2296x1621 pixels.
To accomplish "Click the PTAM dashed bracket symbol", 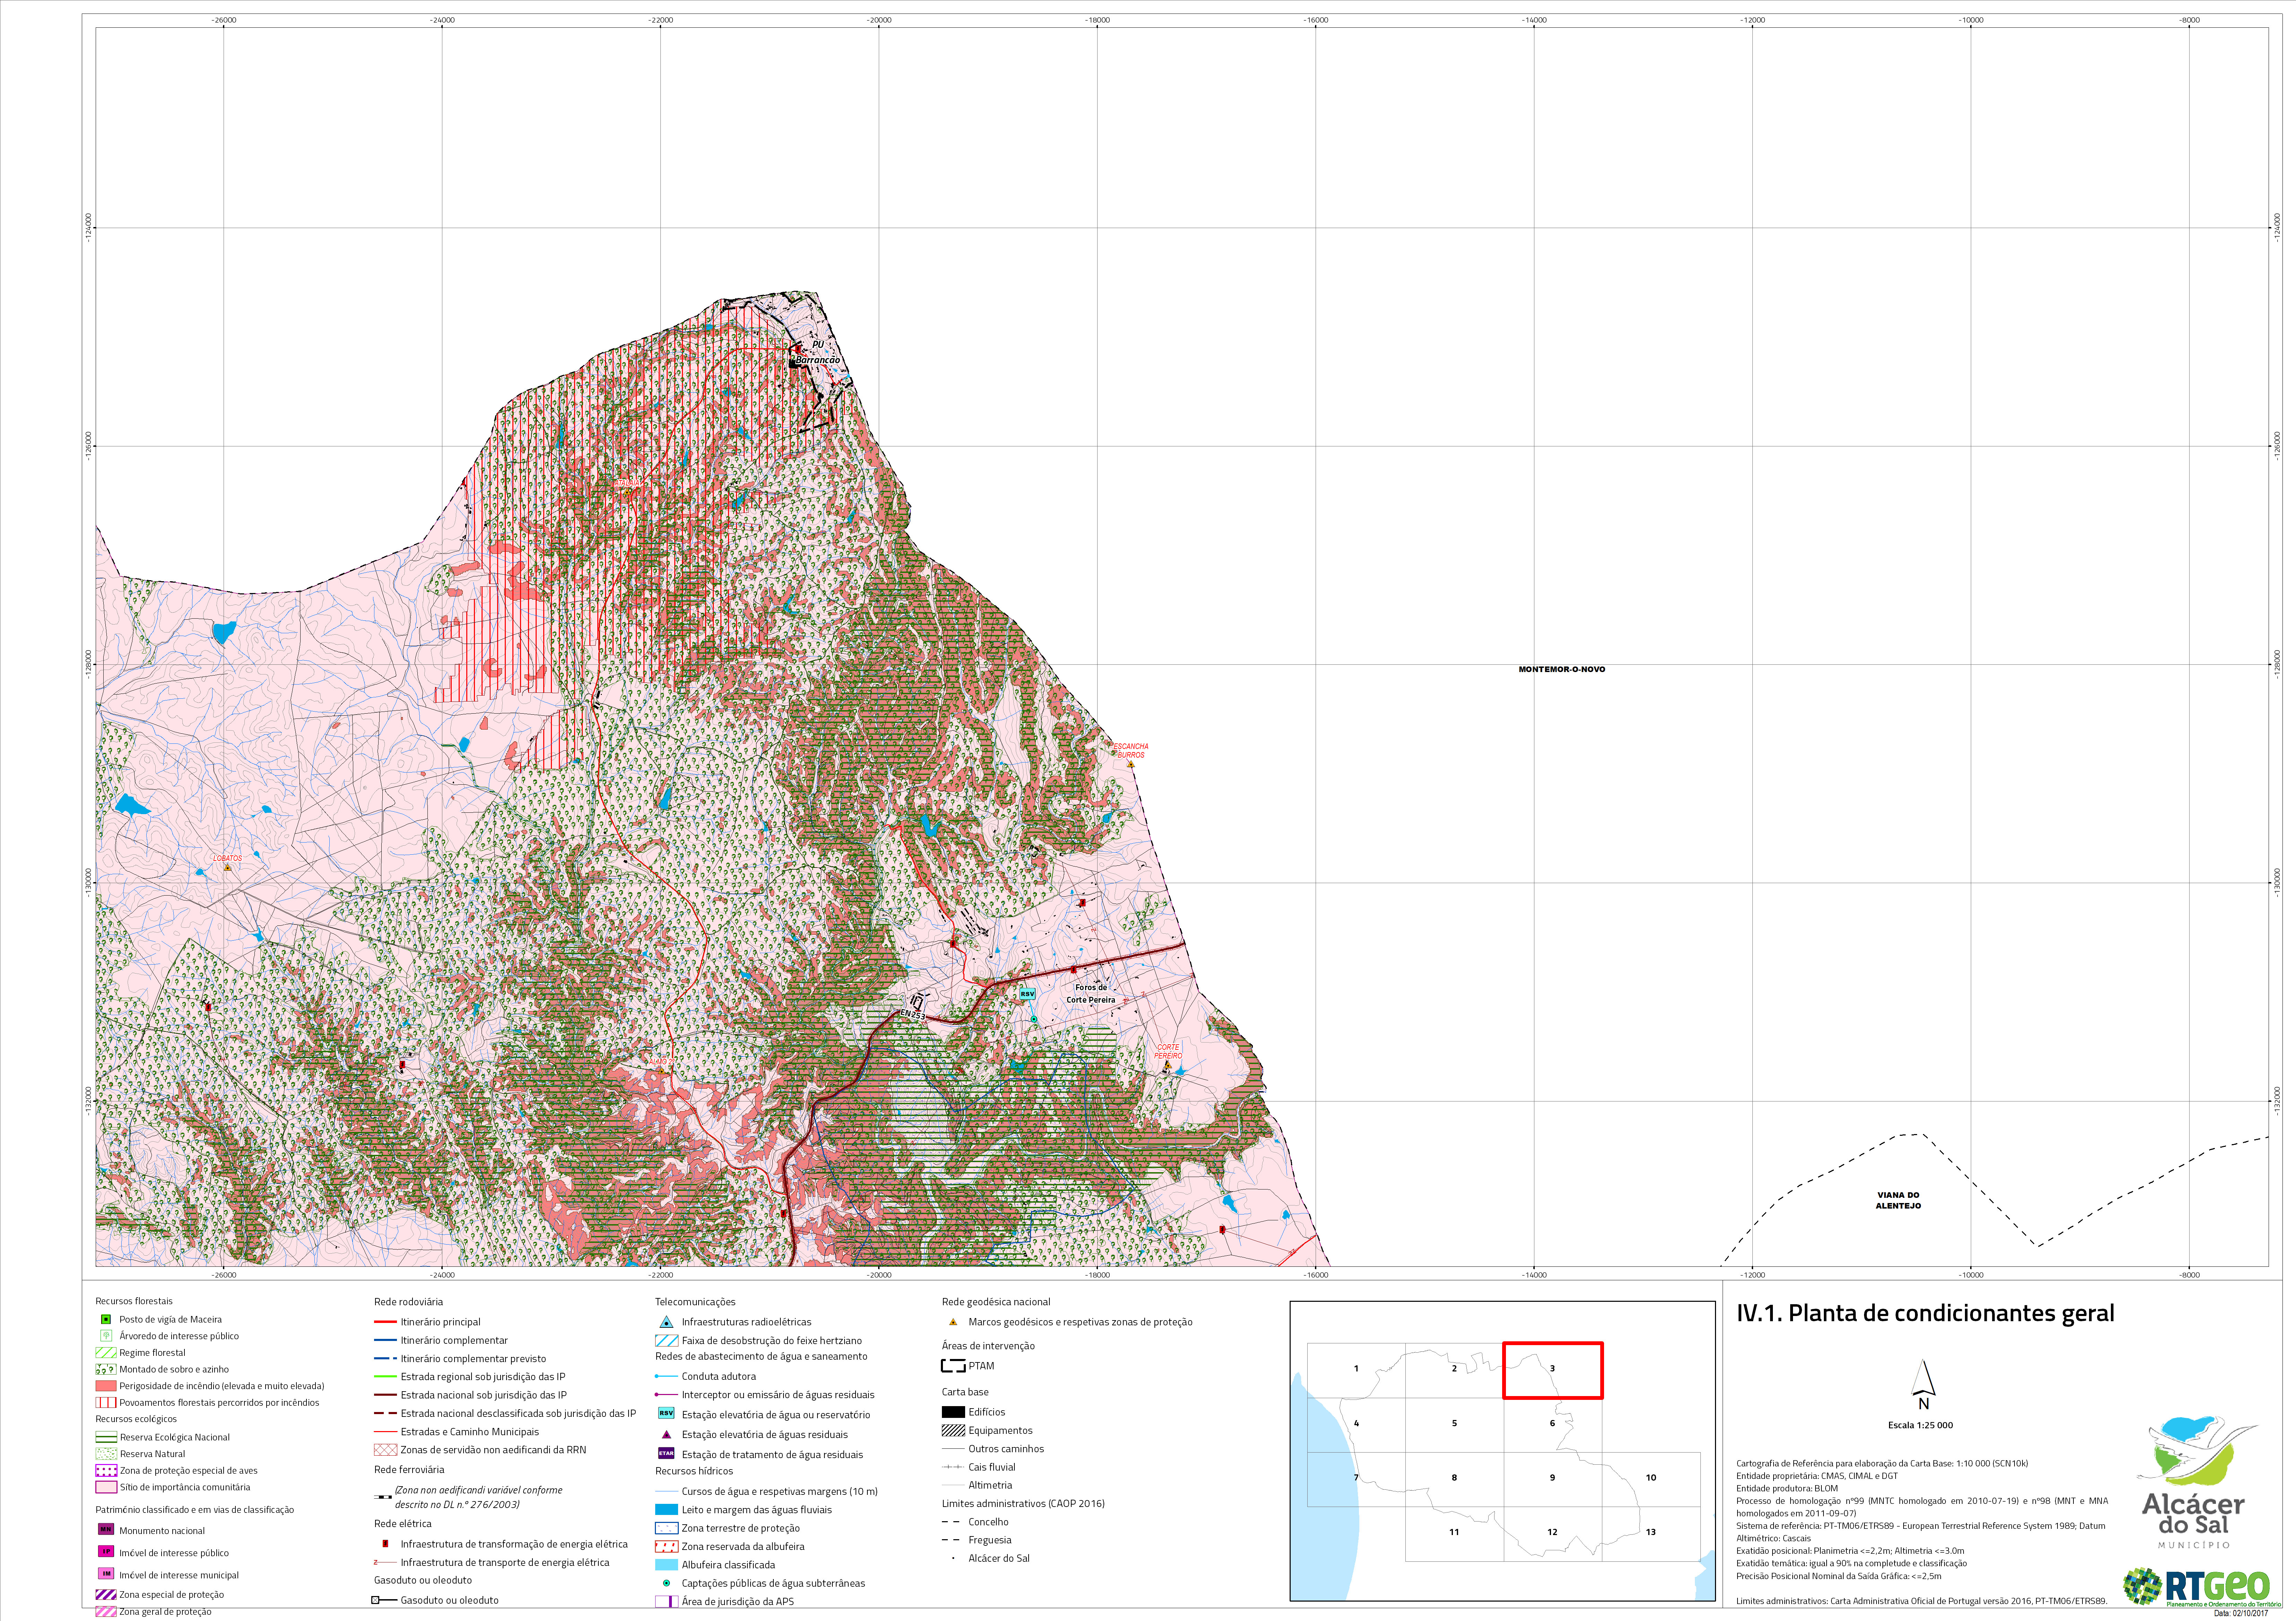I will 953,1366.
